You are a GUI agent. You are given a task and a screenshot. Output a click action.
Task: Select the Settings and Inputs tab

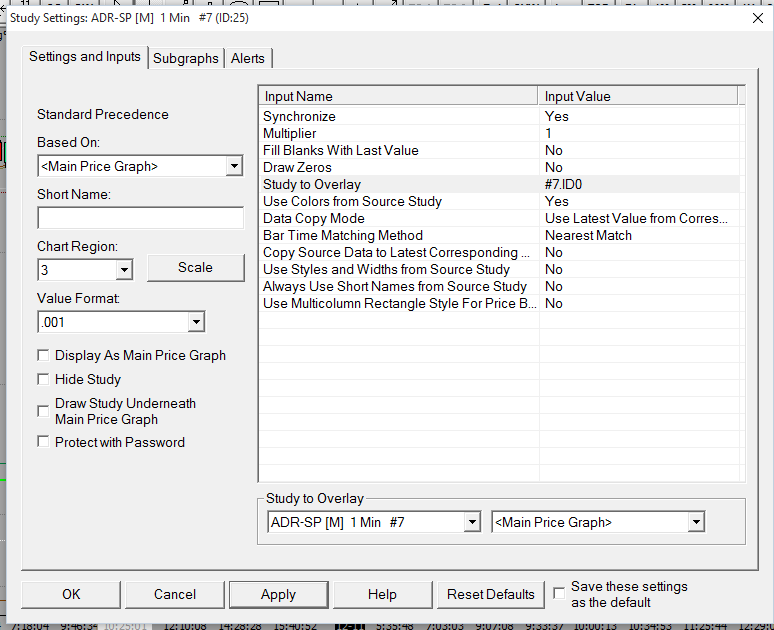[x=85, y=57]
